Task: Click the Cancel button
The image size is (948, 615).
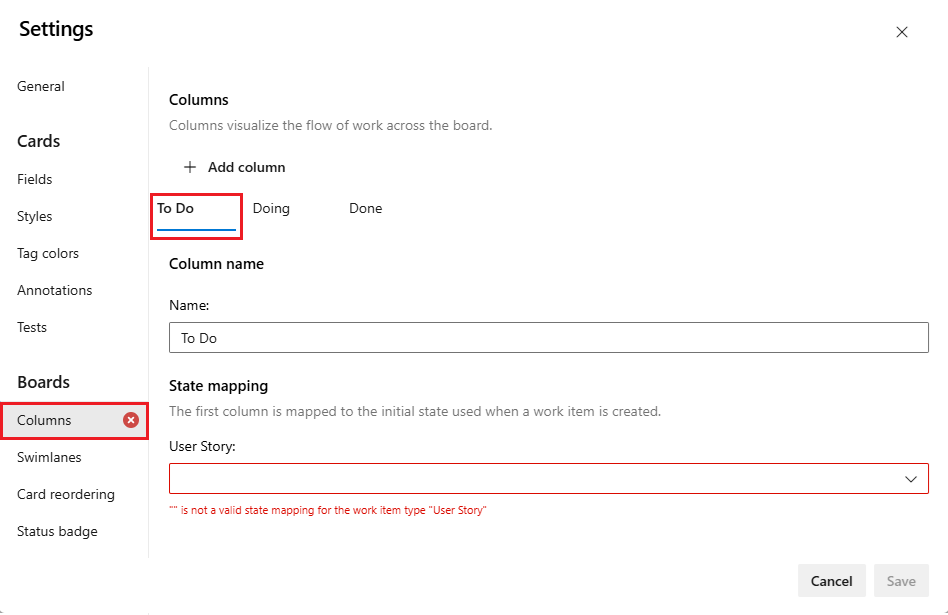Action: tap(831, 580)
